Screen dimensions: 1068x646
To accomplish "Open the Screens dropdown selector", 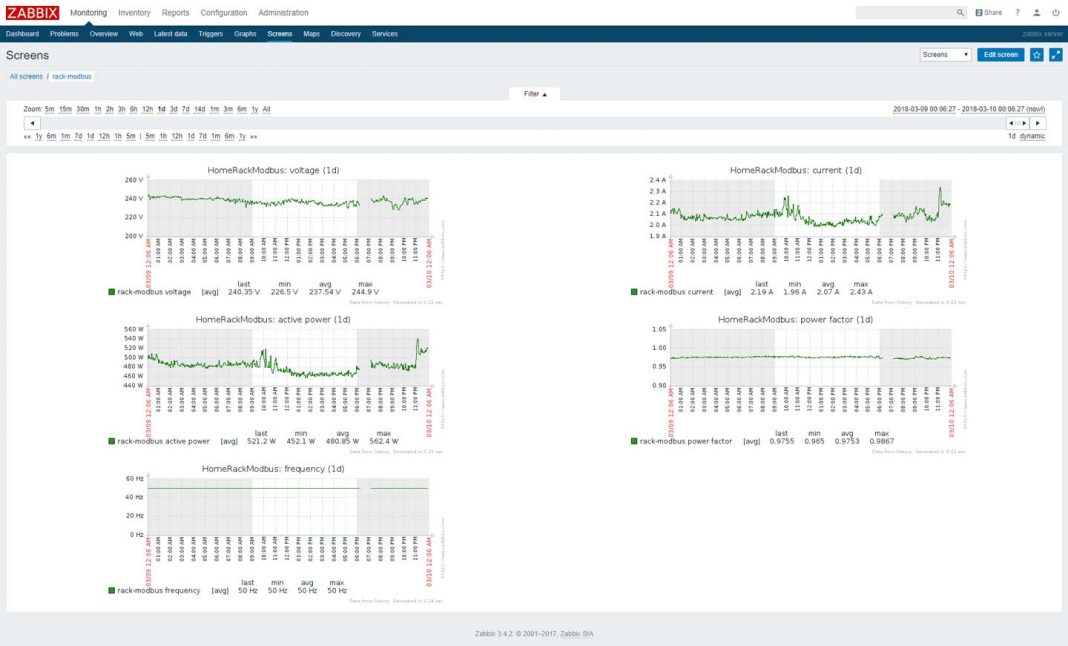I will click(x=945, y=55).
